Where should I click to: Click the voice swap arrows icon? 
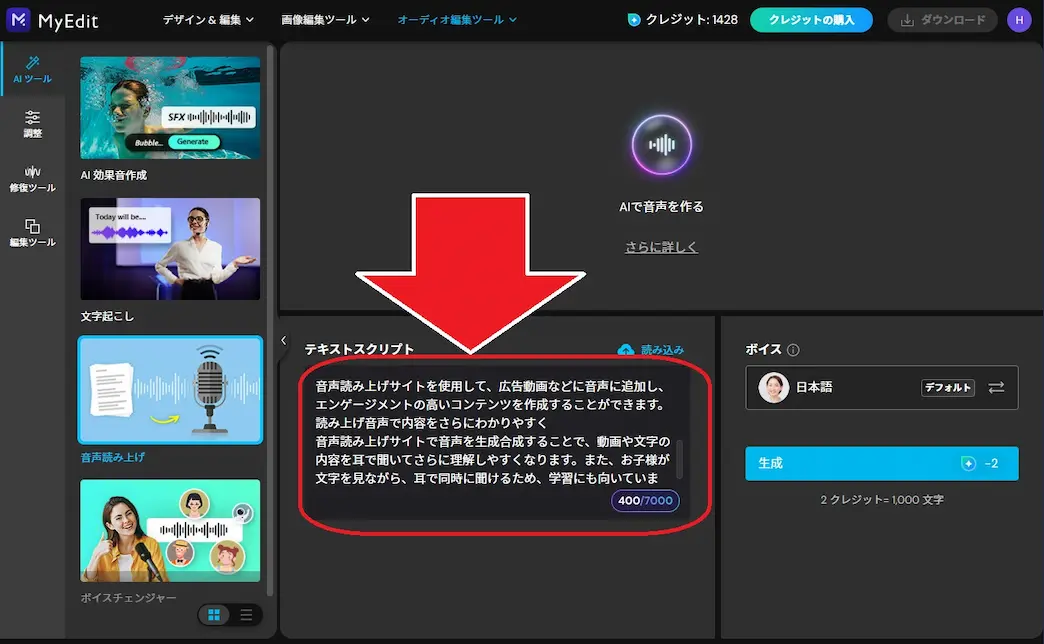coord(996,387)
